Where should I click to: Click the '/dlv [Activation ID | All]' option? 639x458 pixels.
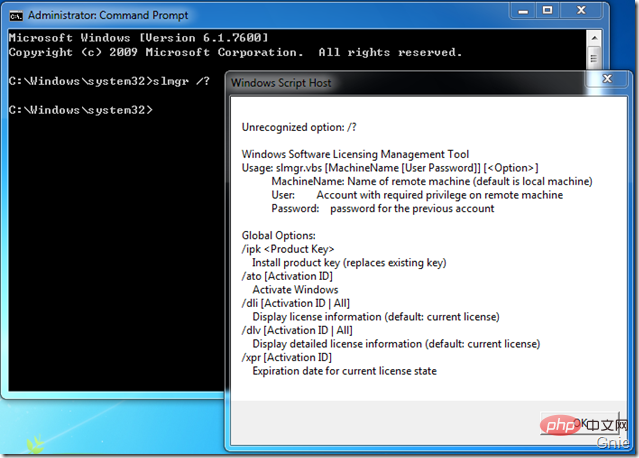[297, 330]
